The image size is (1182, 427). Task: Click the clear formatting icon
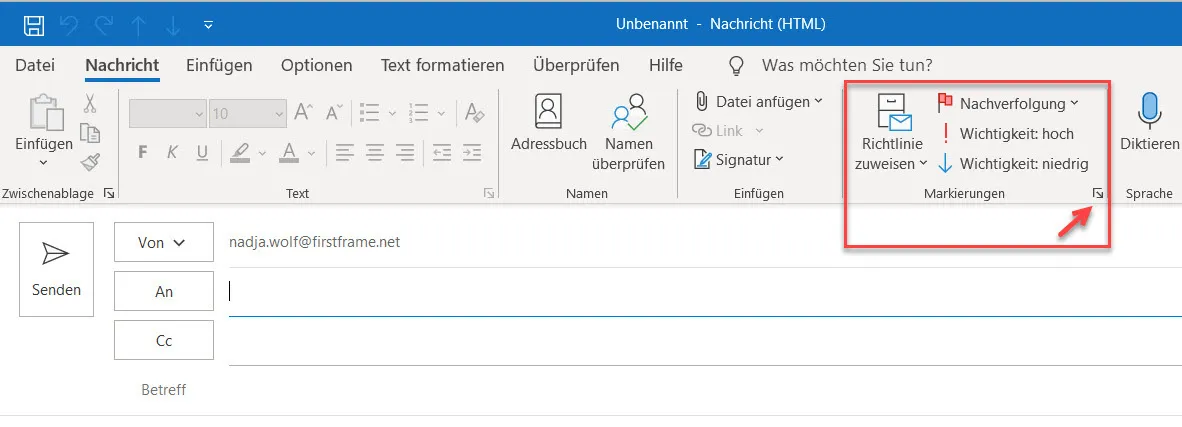coord(475,113)
